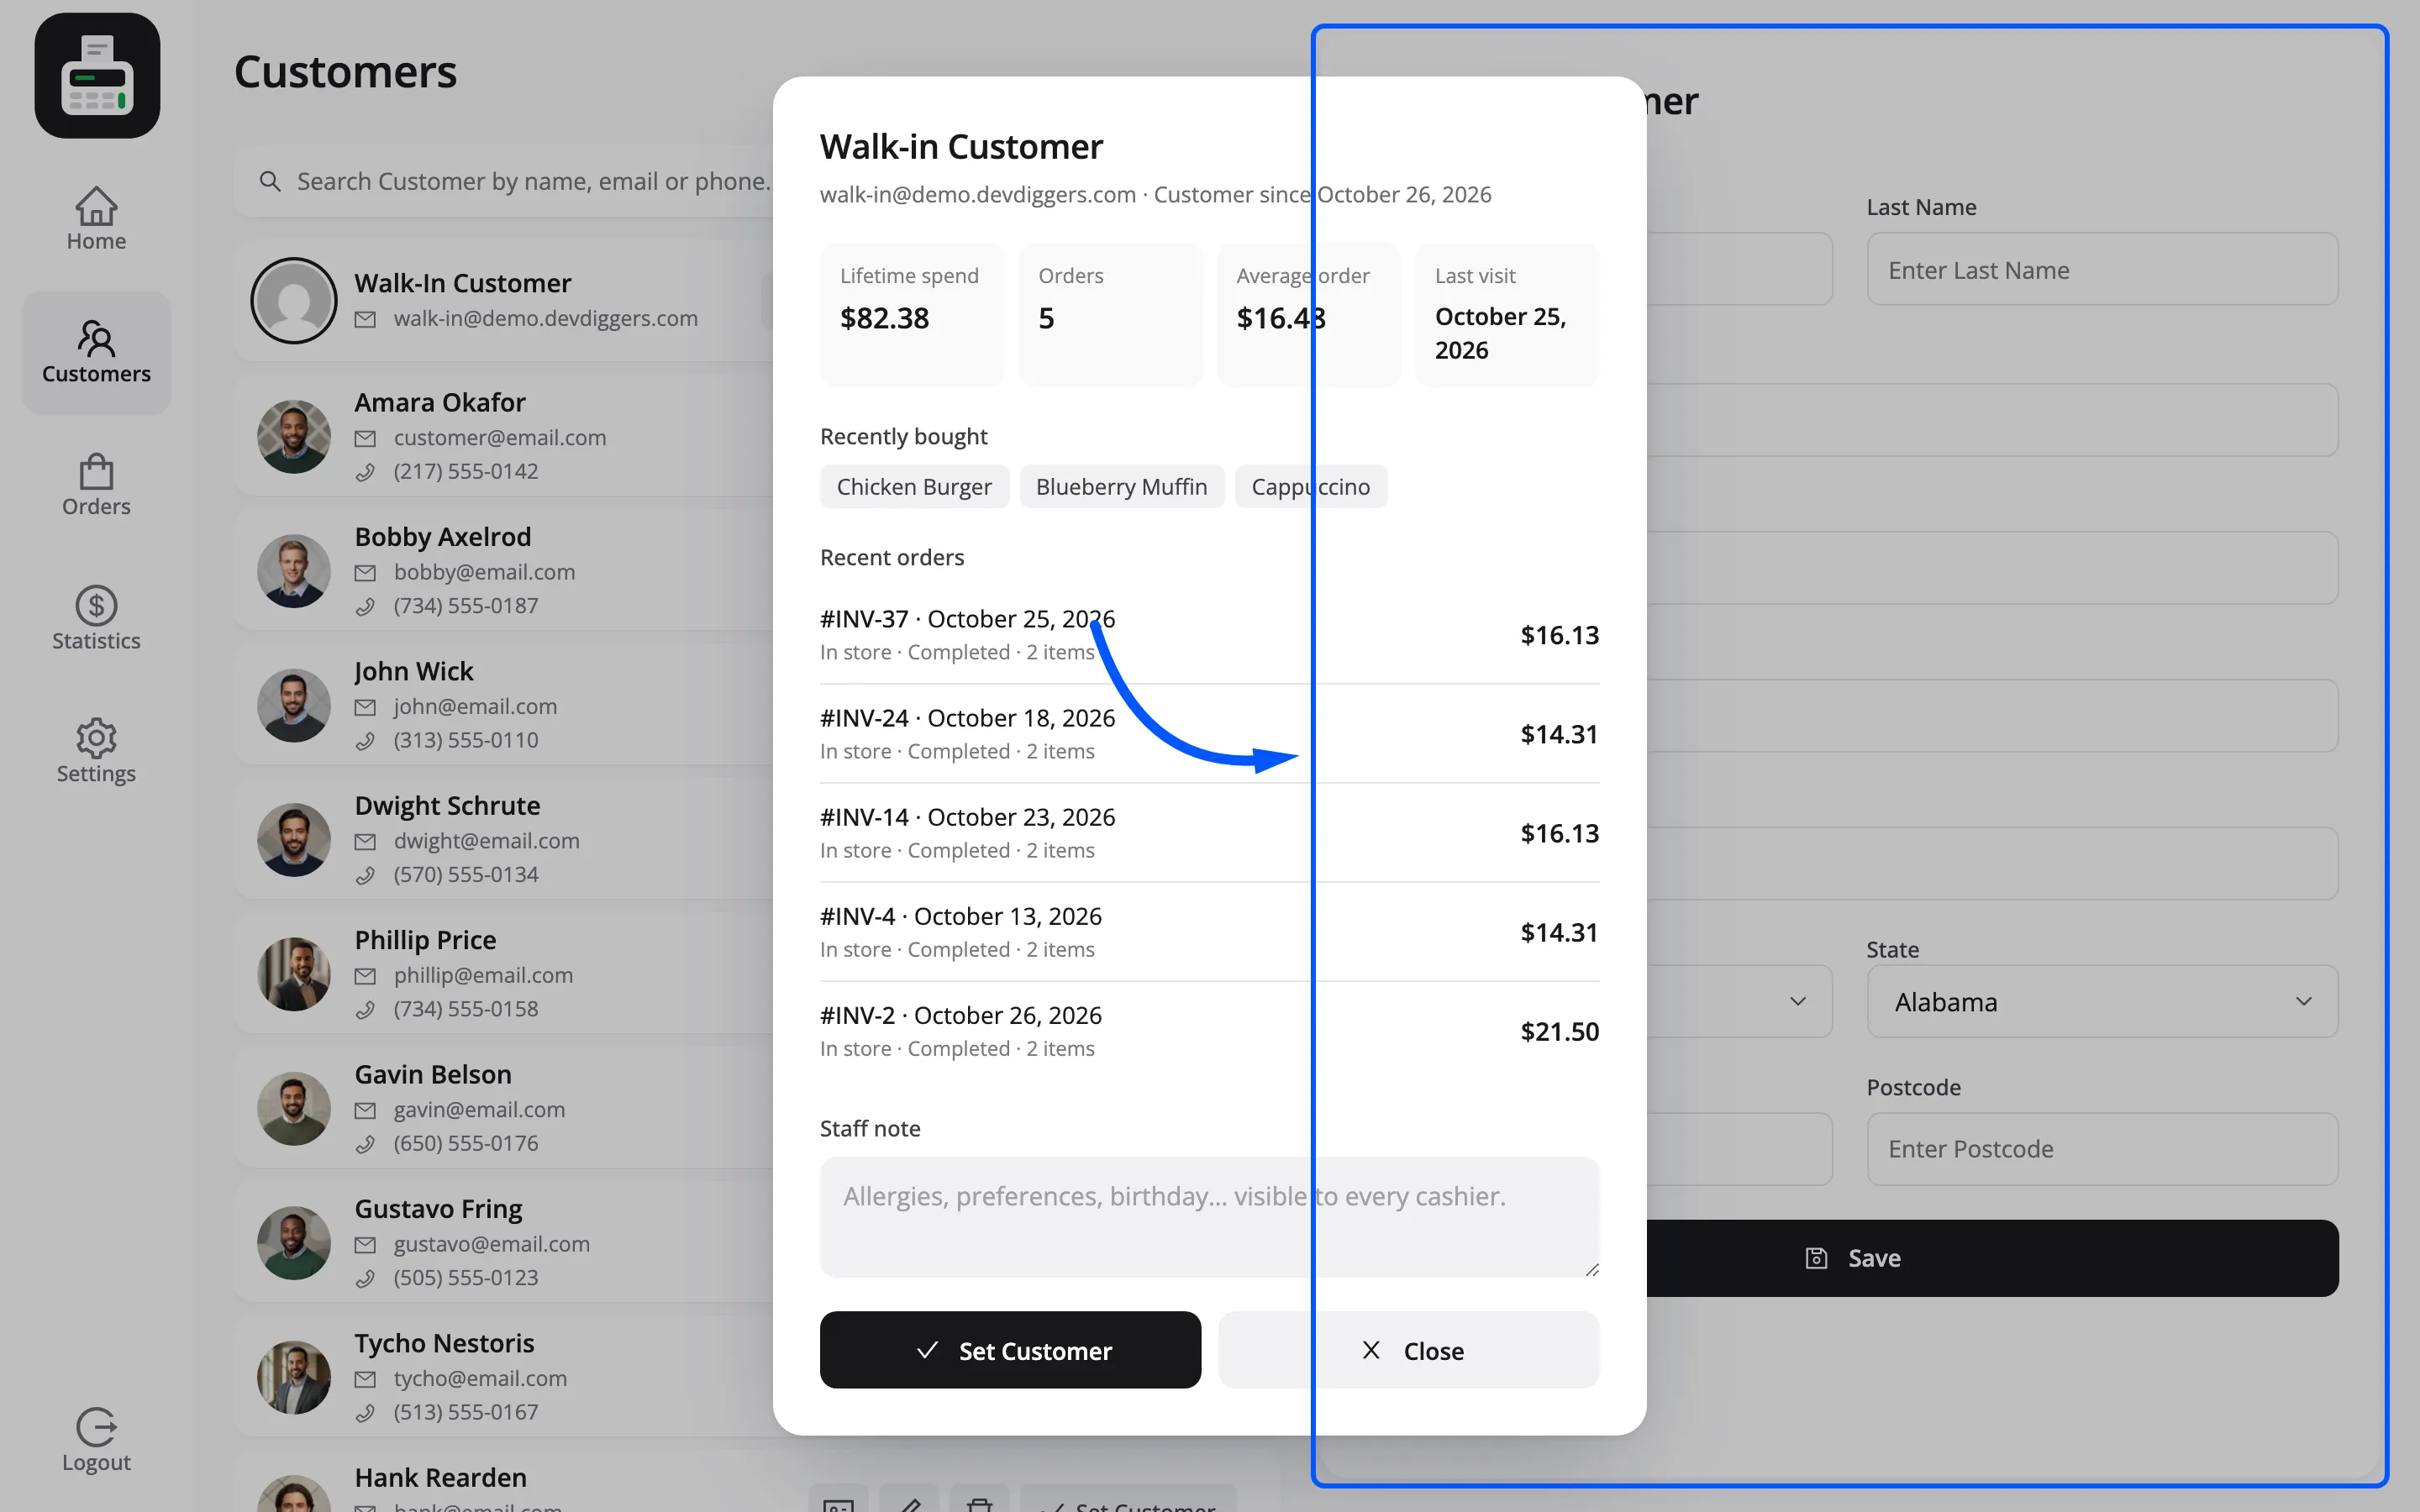Open the Statistics dollar icon

96,605
